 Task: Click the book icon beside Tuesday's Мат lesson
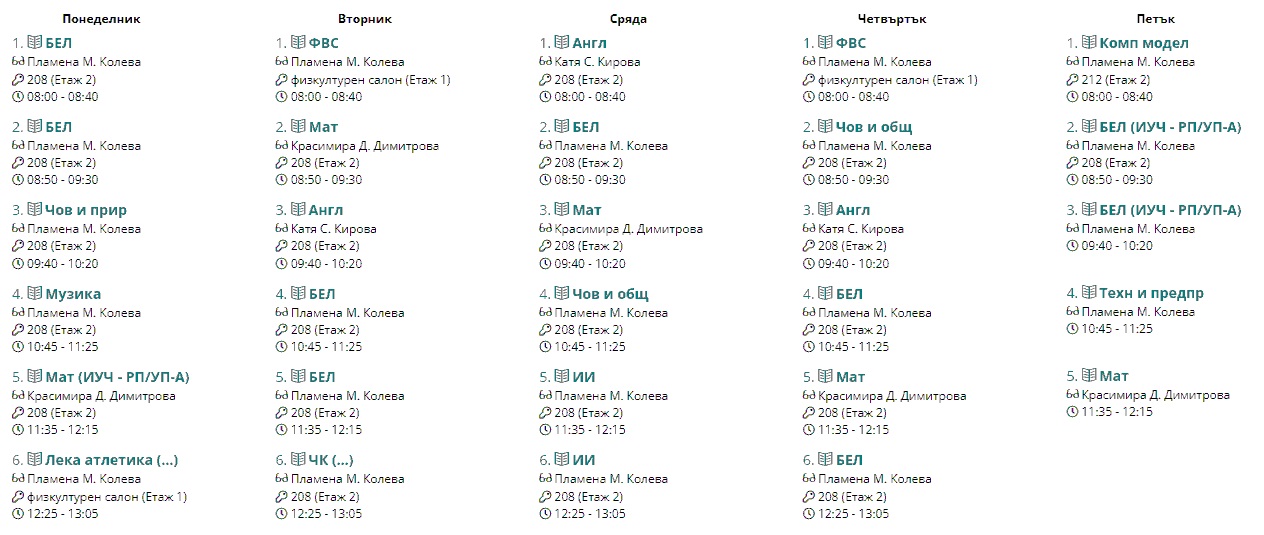point(298,127)
